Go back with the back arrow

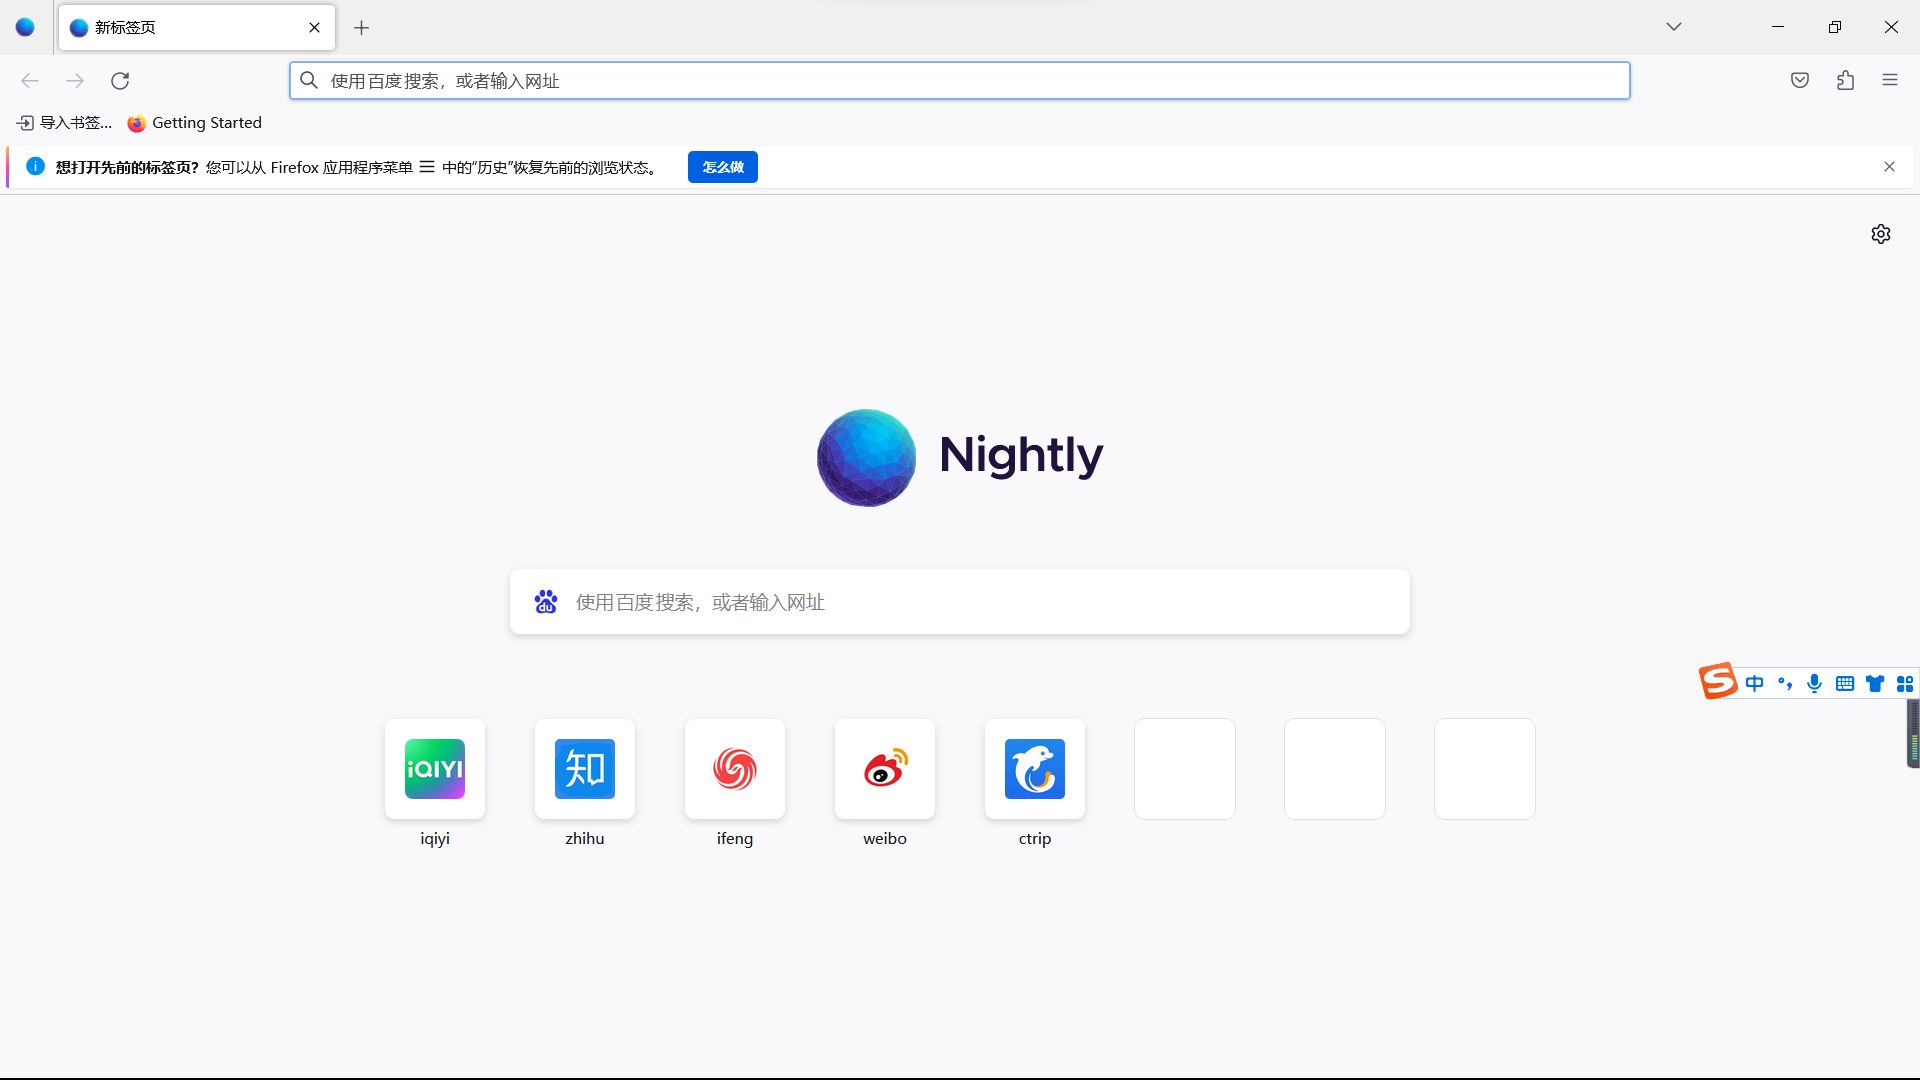tap(30, 81)
